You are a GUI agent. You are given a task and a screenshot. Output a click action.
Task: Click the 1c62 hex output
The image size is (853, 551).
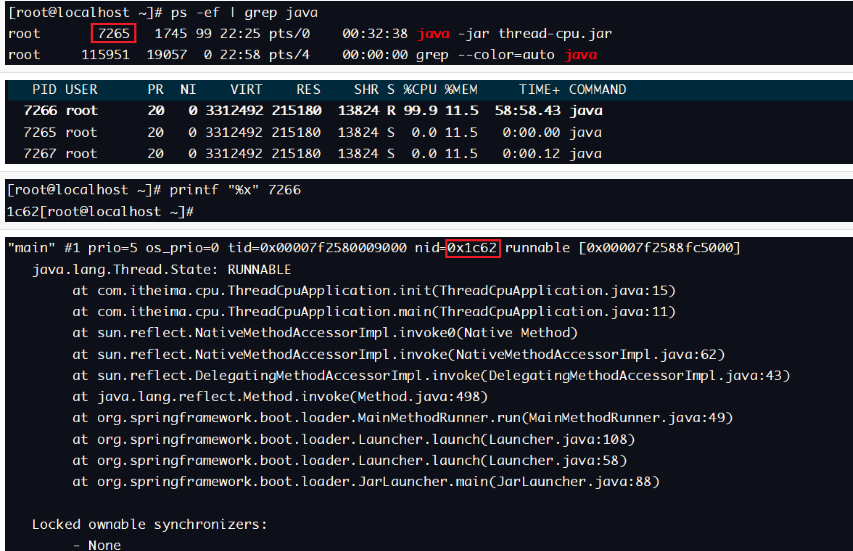tap(23, 212)
